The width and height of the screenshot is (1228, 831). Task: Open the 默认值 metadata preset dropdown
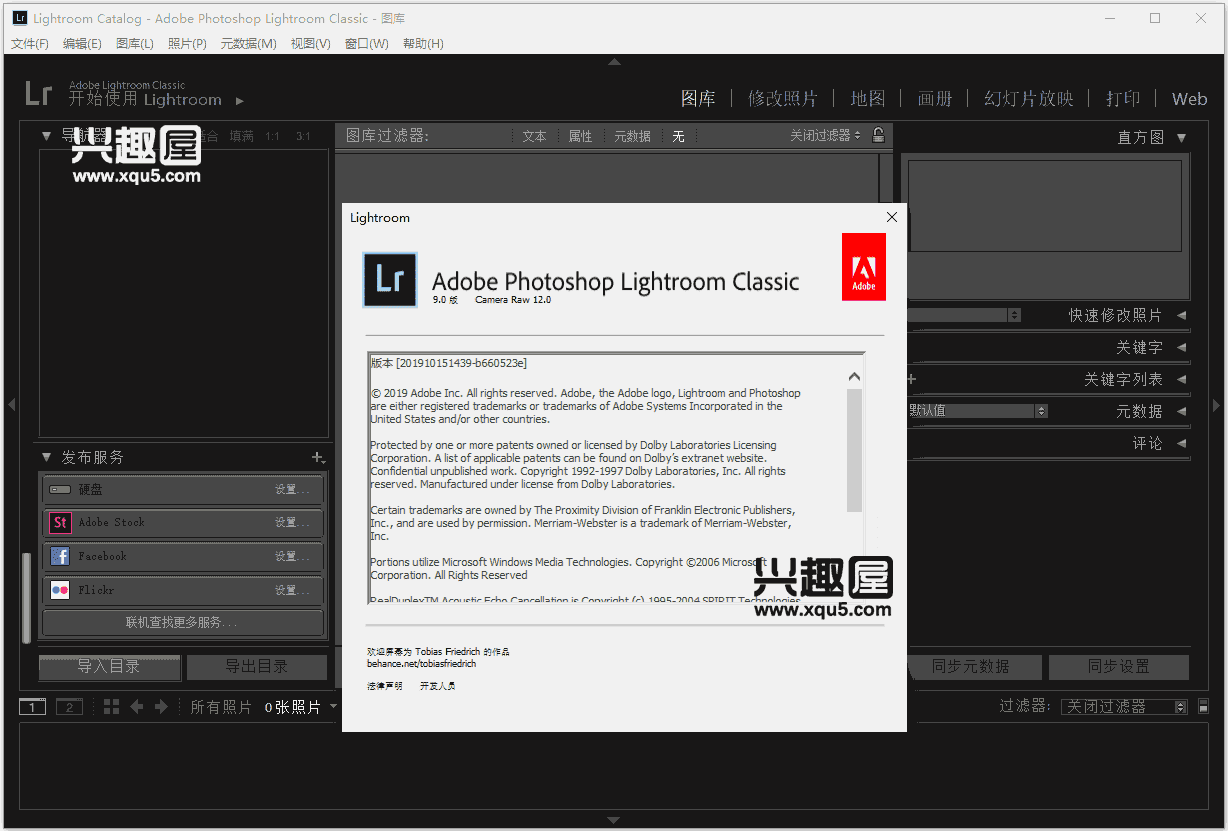[977, 411]
